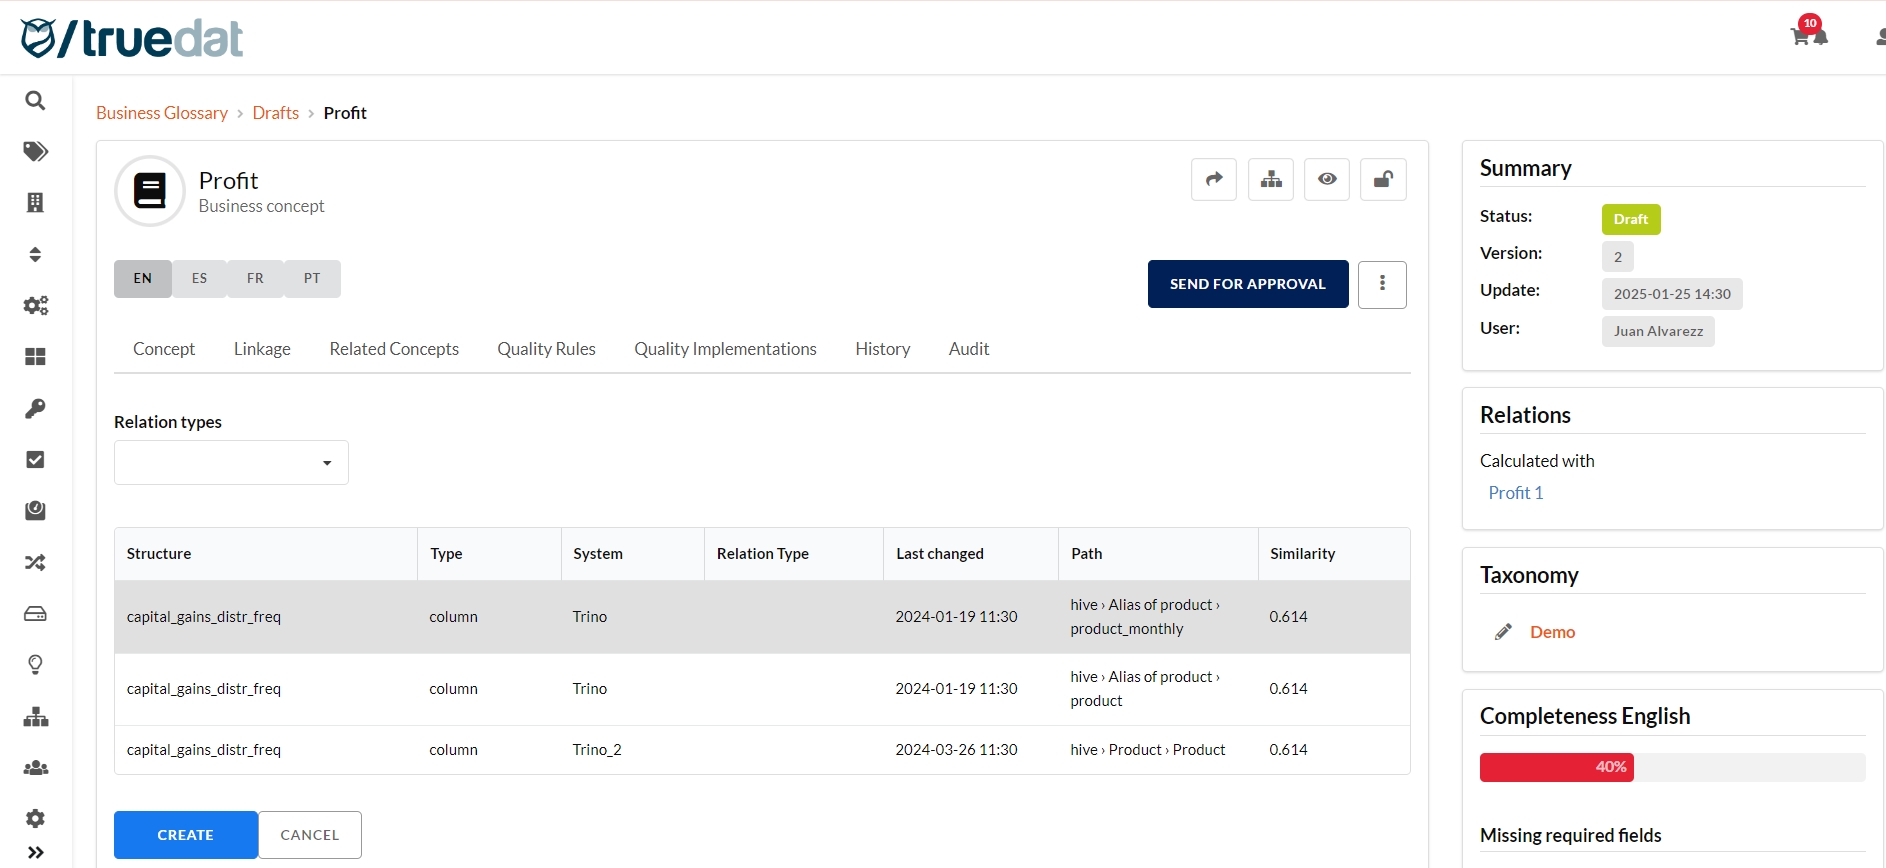The height and width of the screenshot is (868, 1886).
Task: Open the tags icon in sidebar
Action: [x=35, y=152]
